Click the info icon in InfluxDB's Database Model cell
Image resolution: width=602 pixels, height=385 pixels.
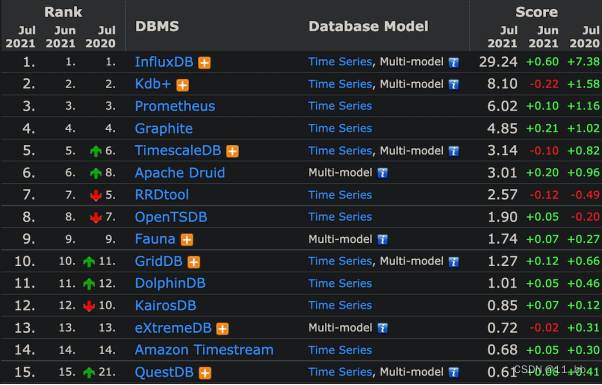[454, 63]
